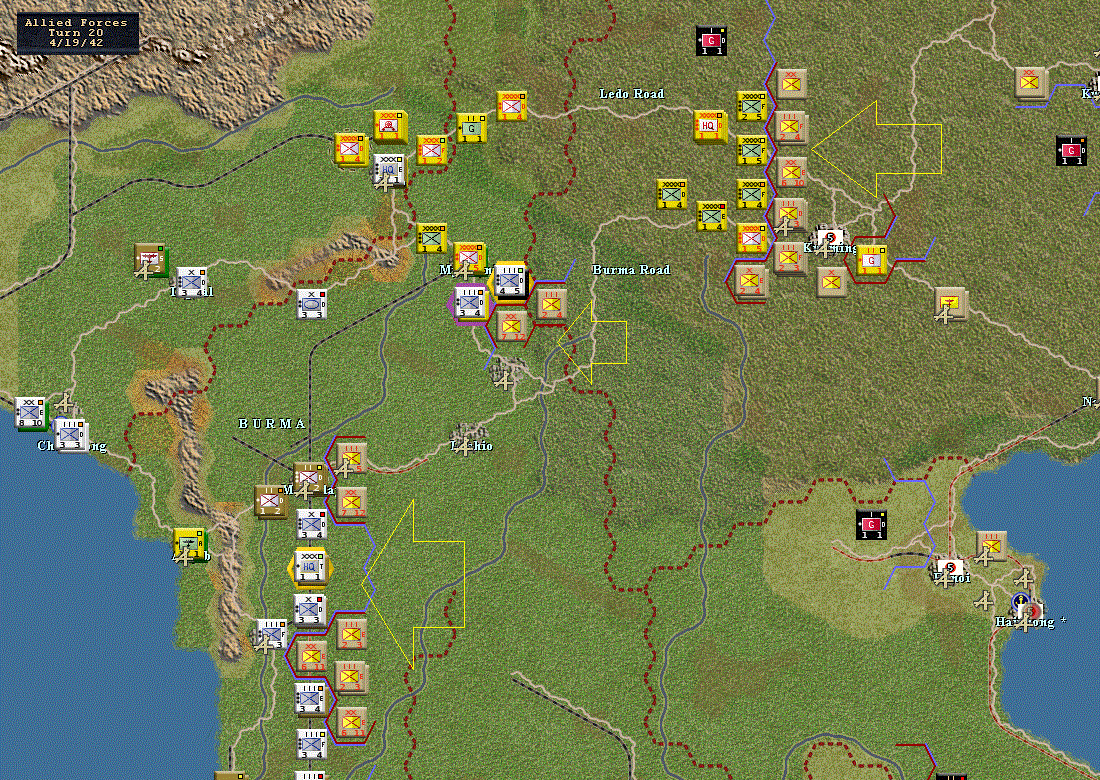
Task: Select the white X brigade 3-4 D below Mandalay
Action: (x=311, y=525)
